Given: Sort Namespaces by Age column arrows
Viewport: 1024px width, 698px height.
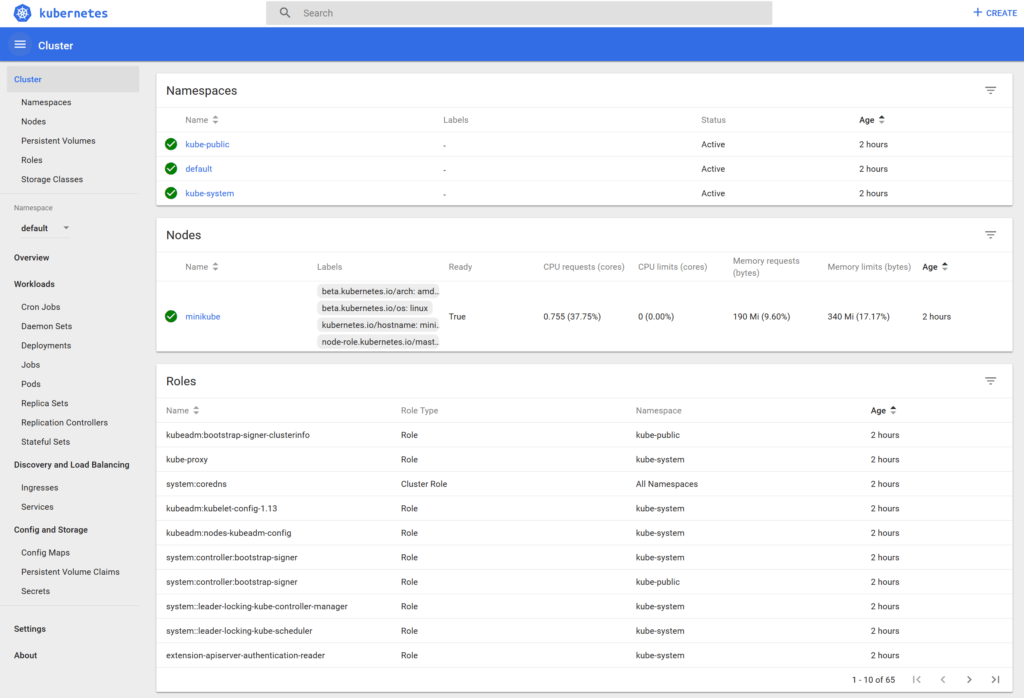Looking at the screenshot, I should 882,120.
